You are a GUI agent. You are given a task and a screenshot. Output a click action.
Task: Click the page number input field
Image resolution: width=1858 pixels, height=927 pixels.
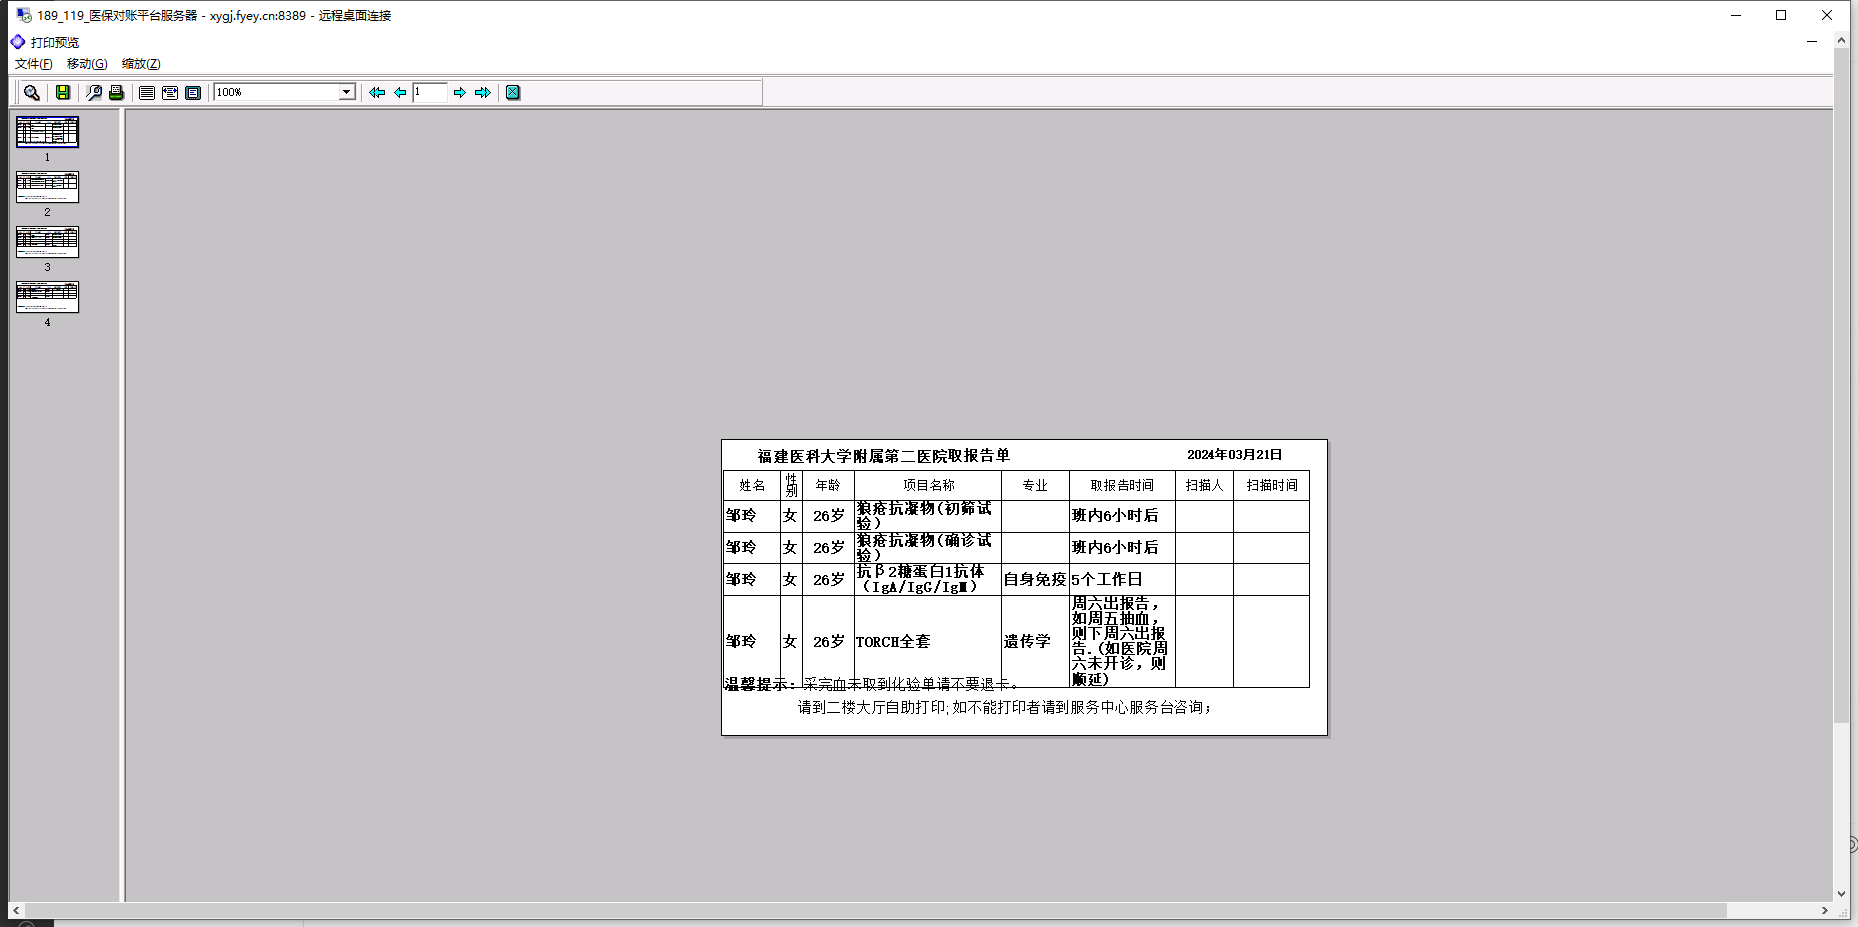430,92
